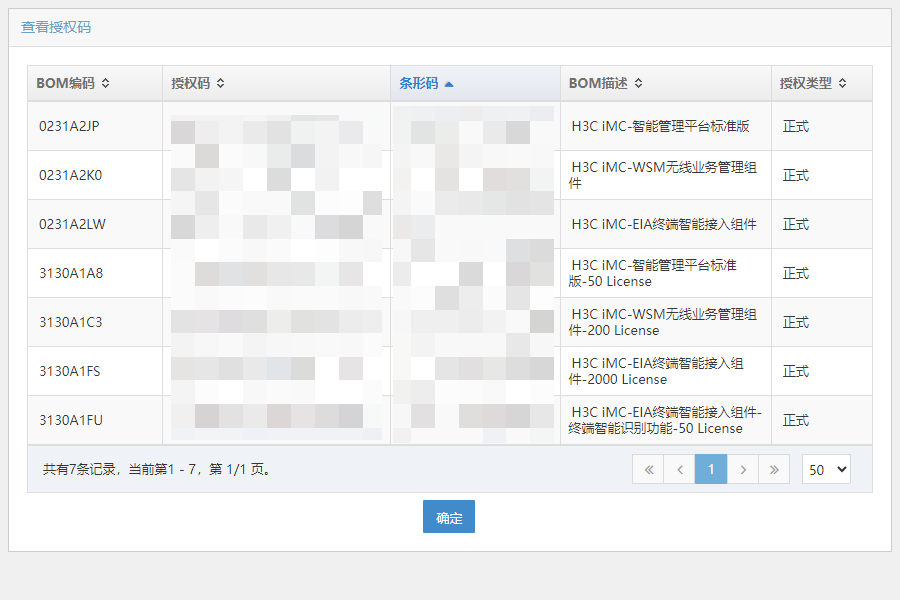Click 正式 in the 3130A1C3 row
Screen dimensions: 900x600
click(796, 322)
